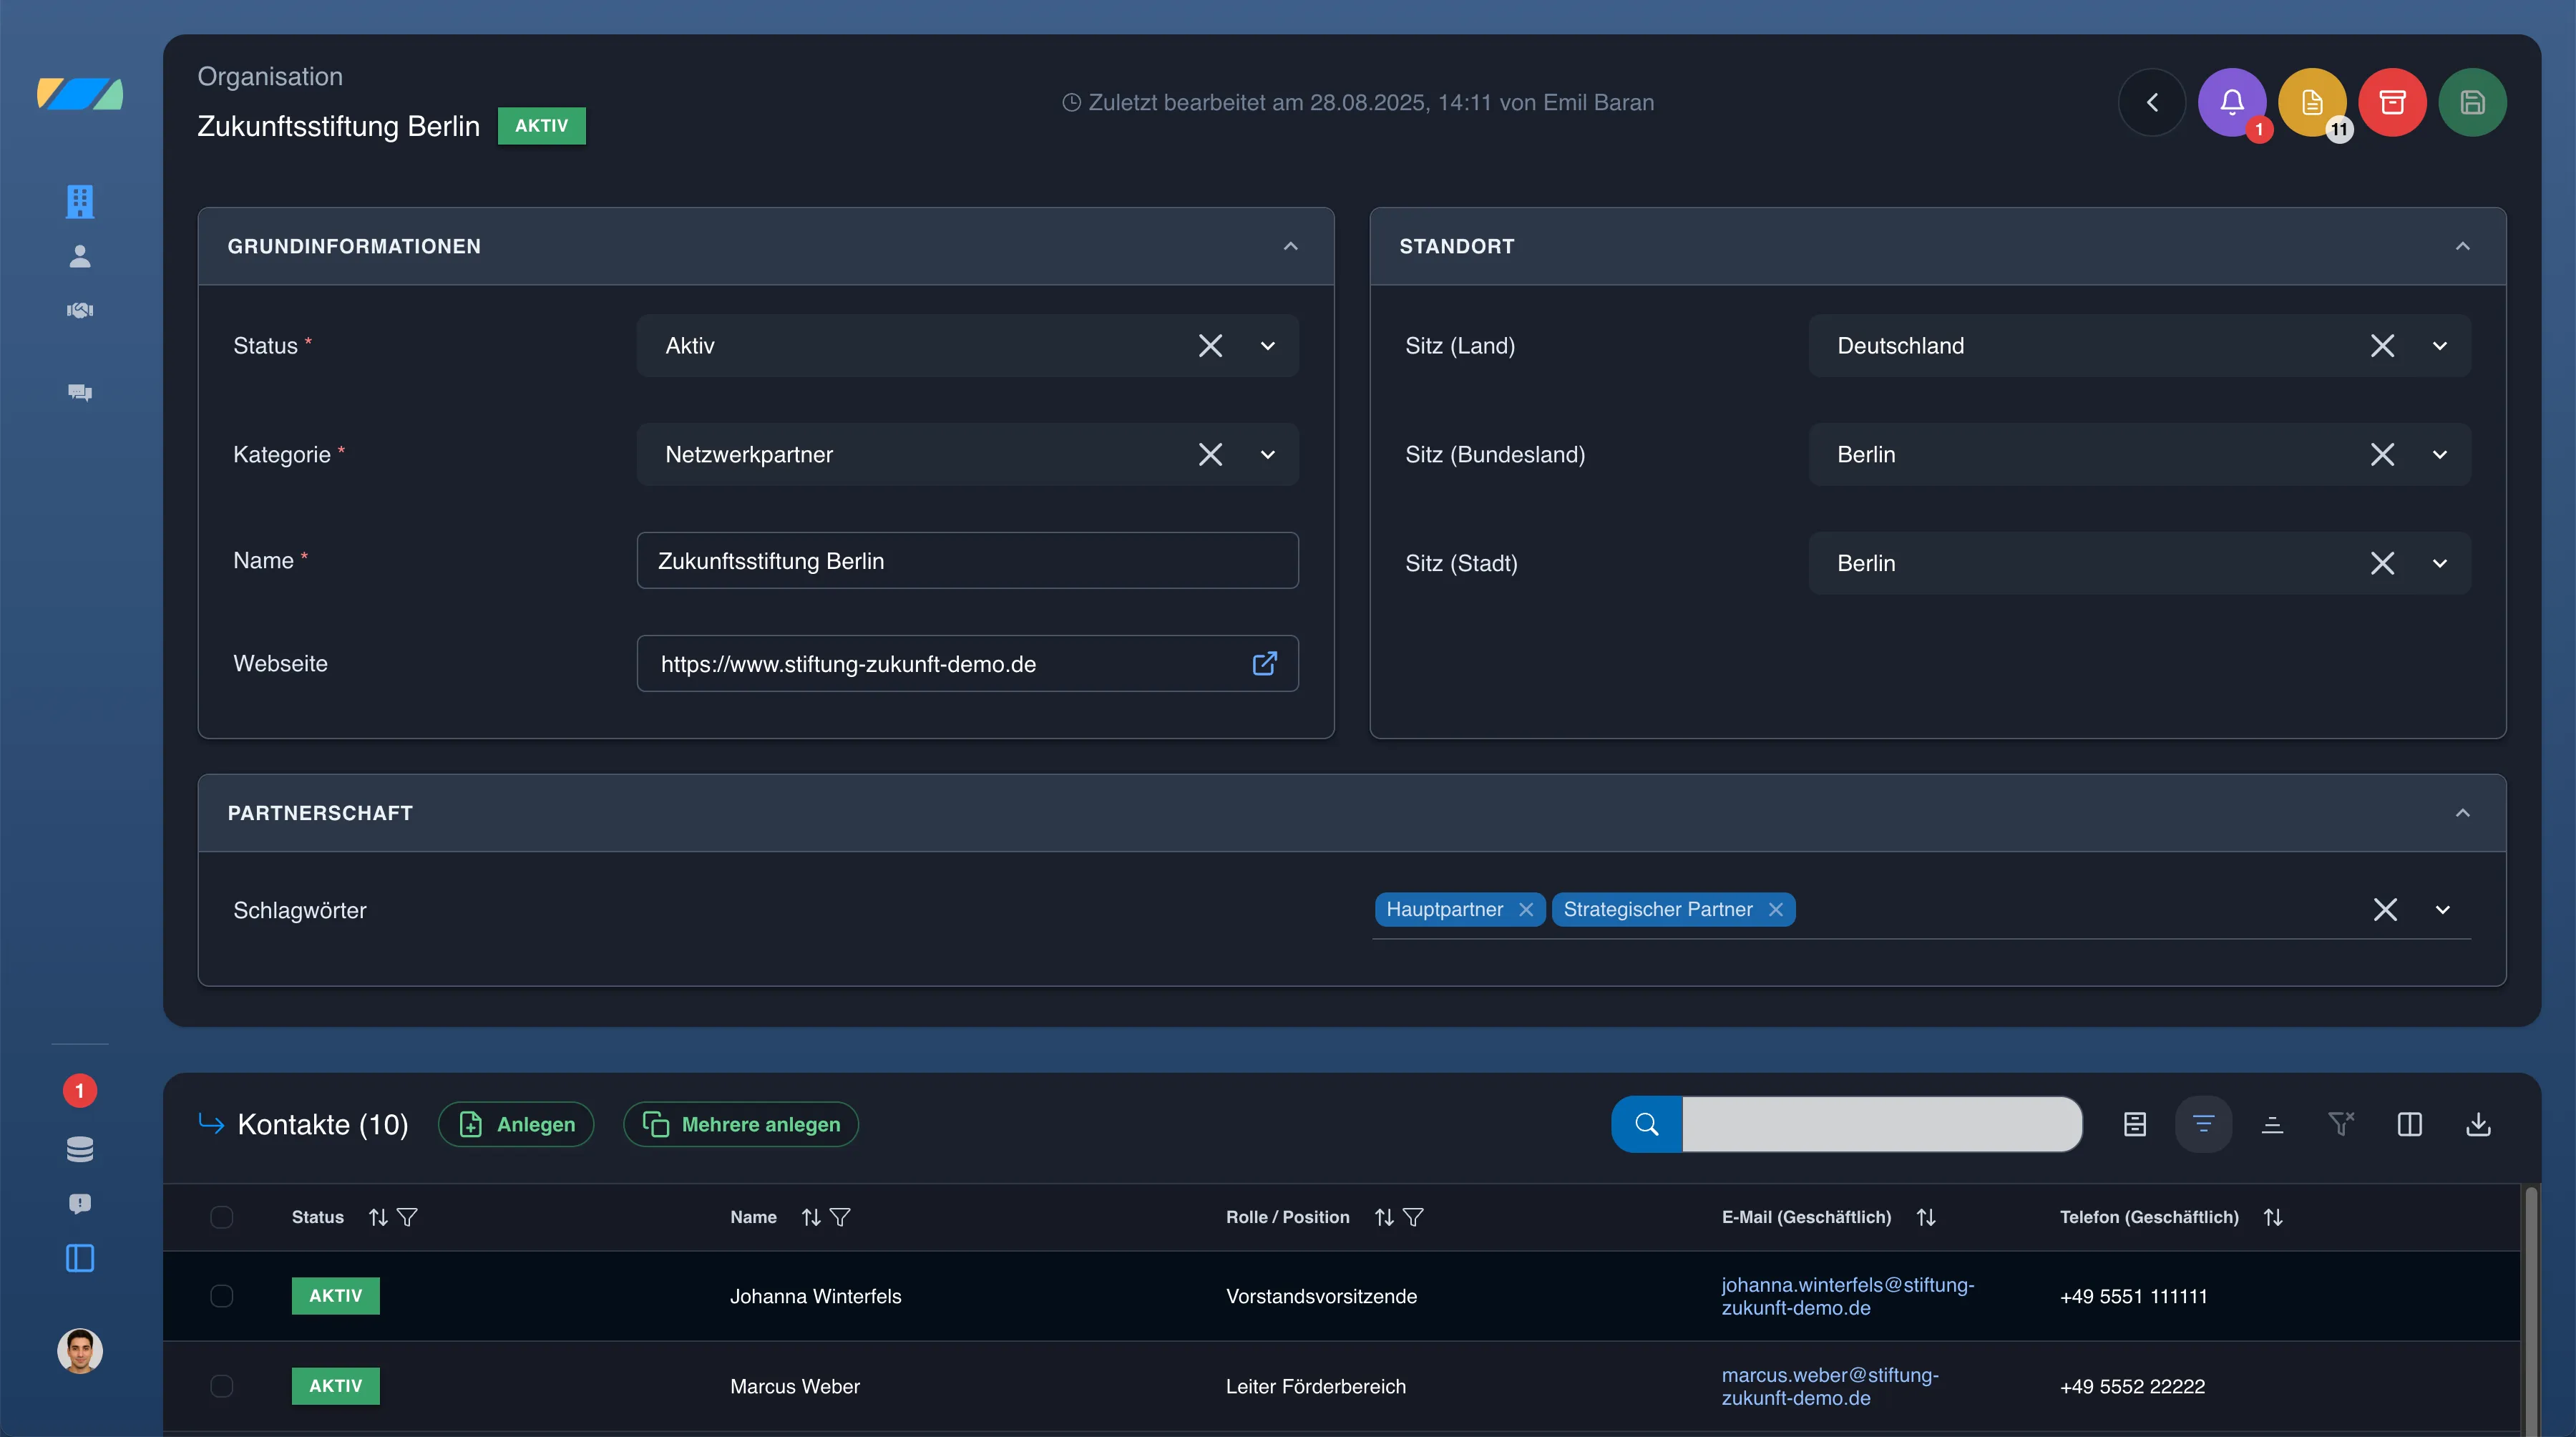Check the Marcus Weber row checkbox

pos(222,1386)
